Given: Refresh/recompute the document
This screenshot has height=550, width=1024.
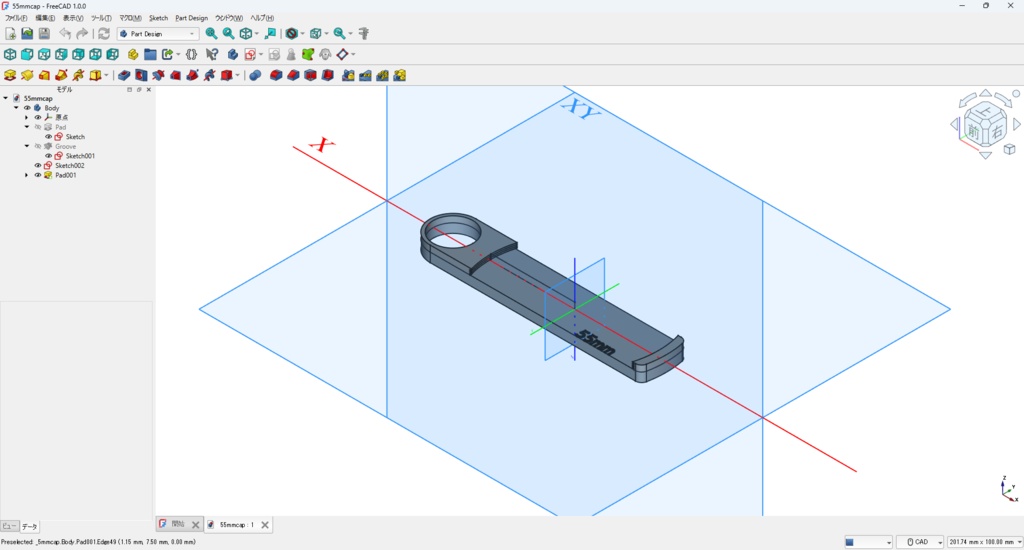Looking at the screenshot, I should tap(104, 33).
